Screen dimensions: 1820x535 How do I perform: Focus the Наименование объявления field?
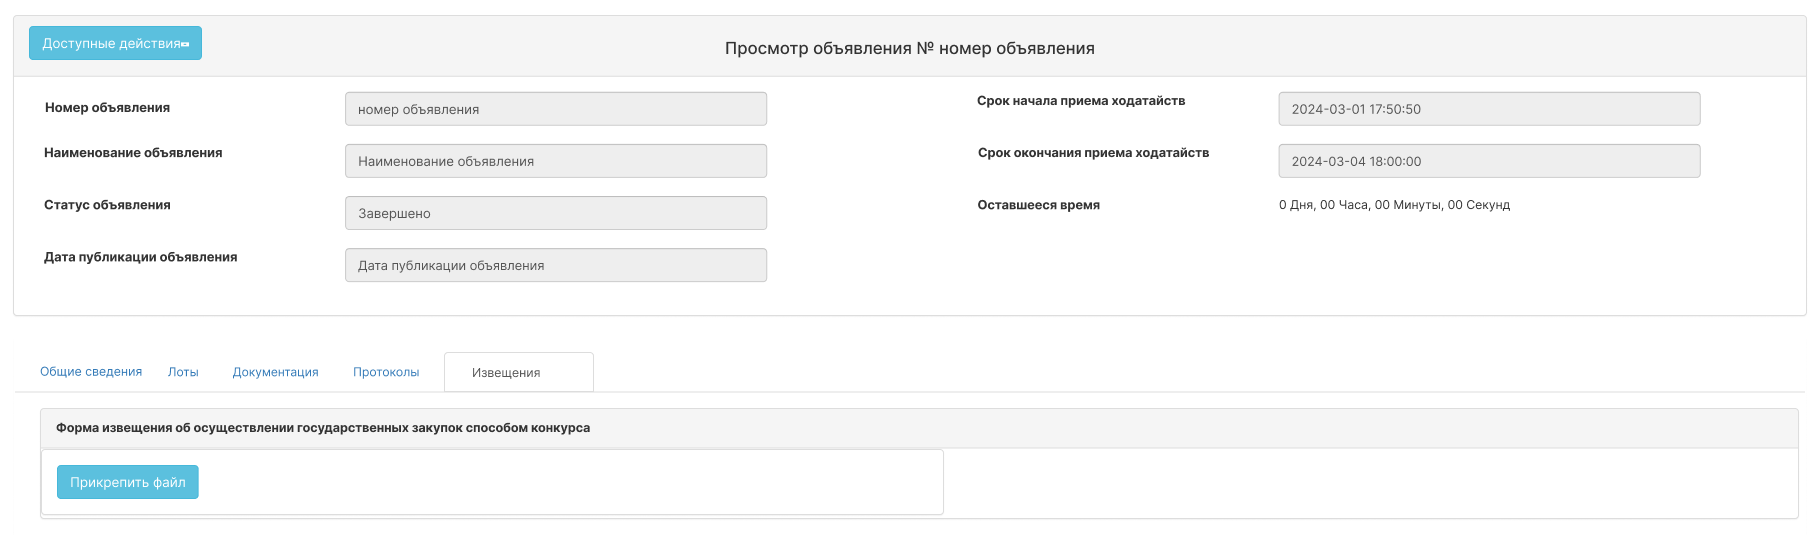pyautogui.click(x=556, y=161)
